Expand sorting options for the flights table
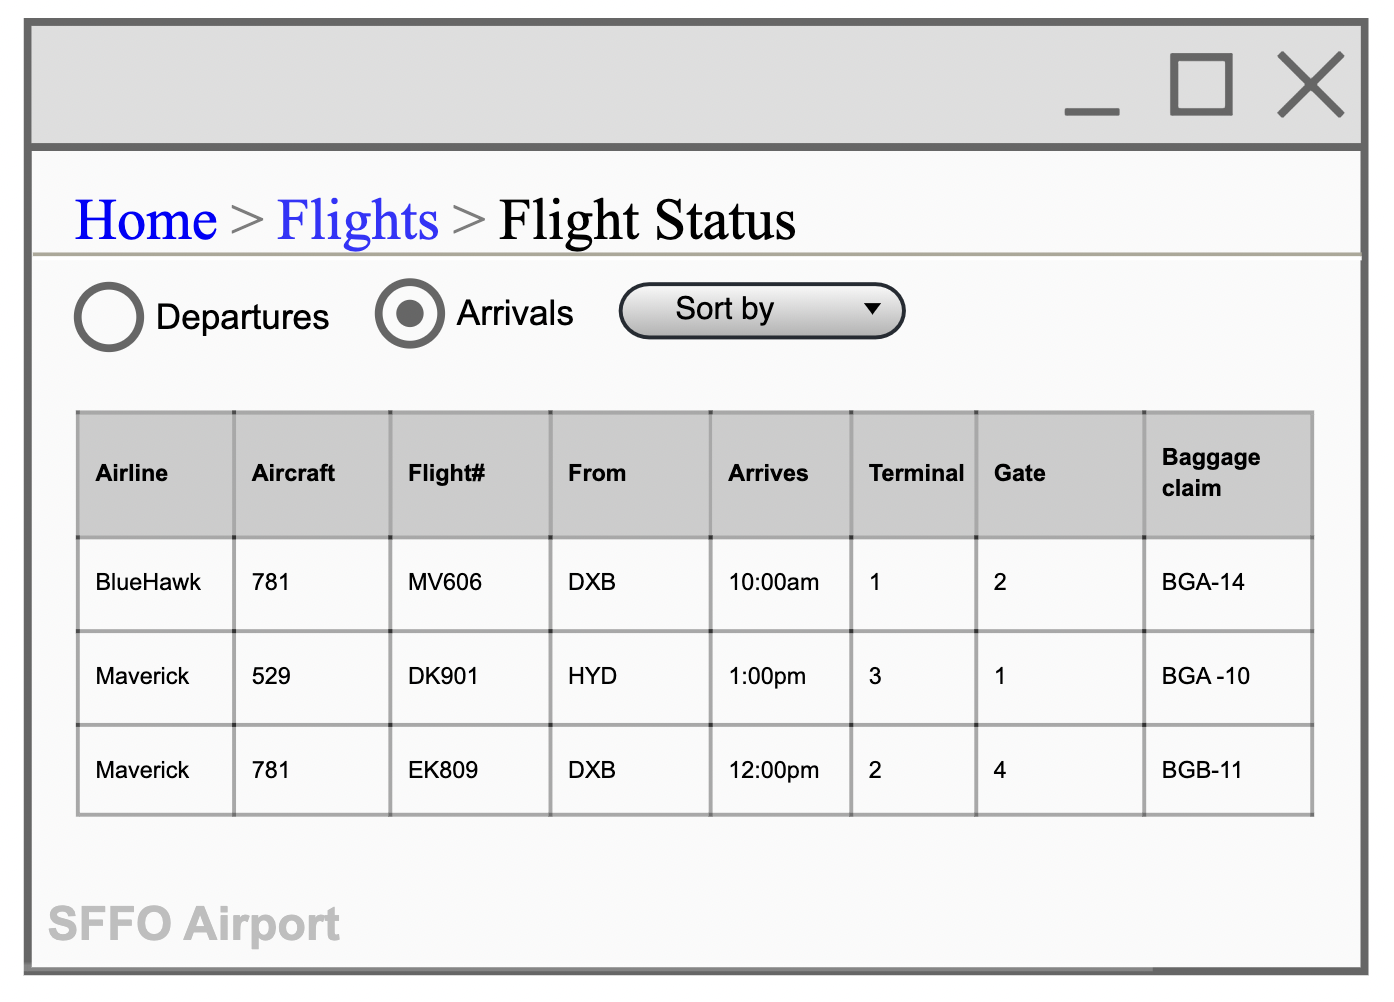This screenshot has width=1394, height=1002. click(761, 311)
